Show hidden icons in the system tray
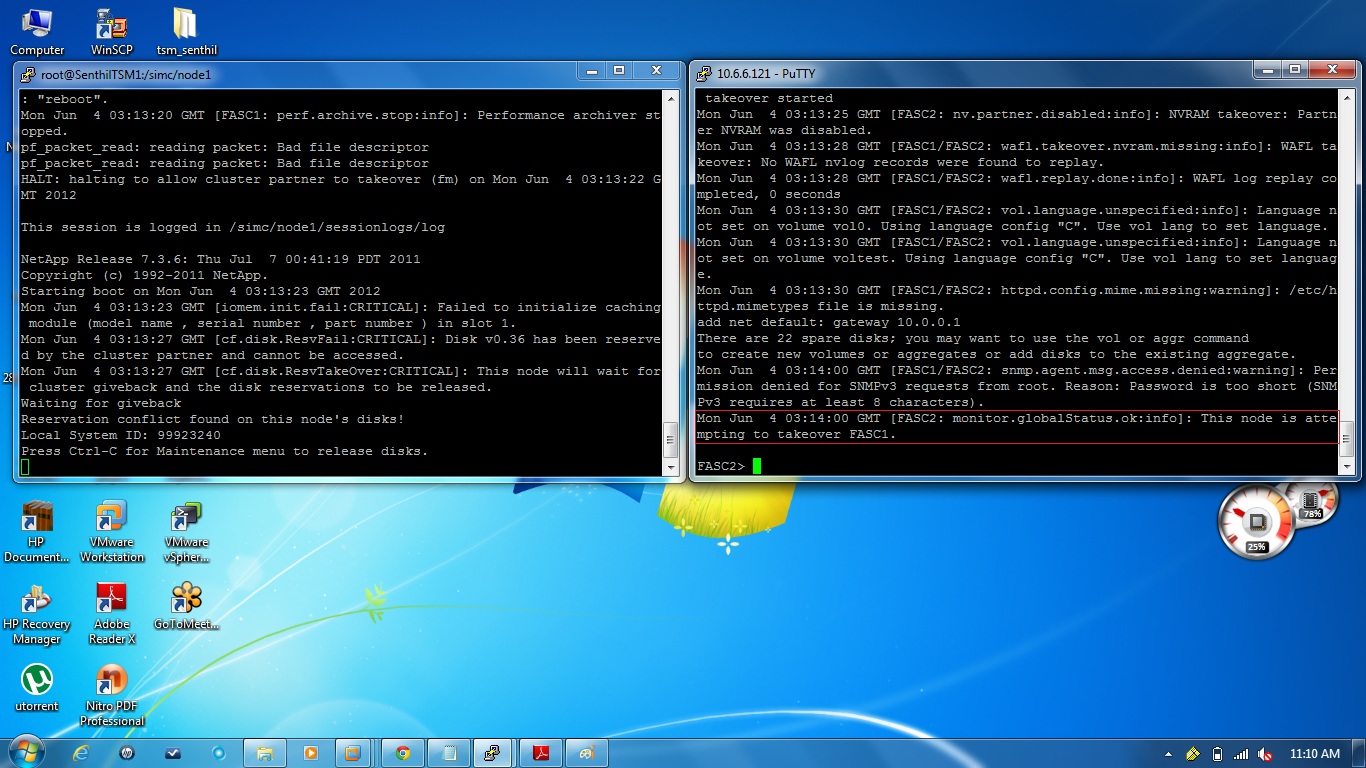Image resolution: width=1366 pixels, height=768 pixels. (x=1168, y=753)
